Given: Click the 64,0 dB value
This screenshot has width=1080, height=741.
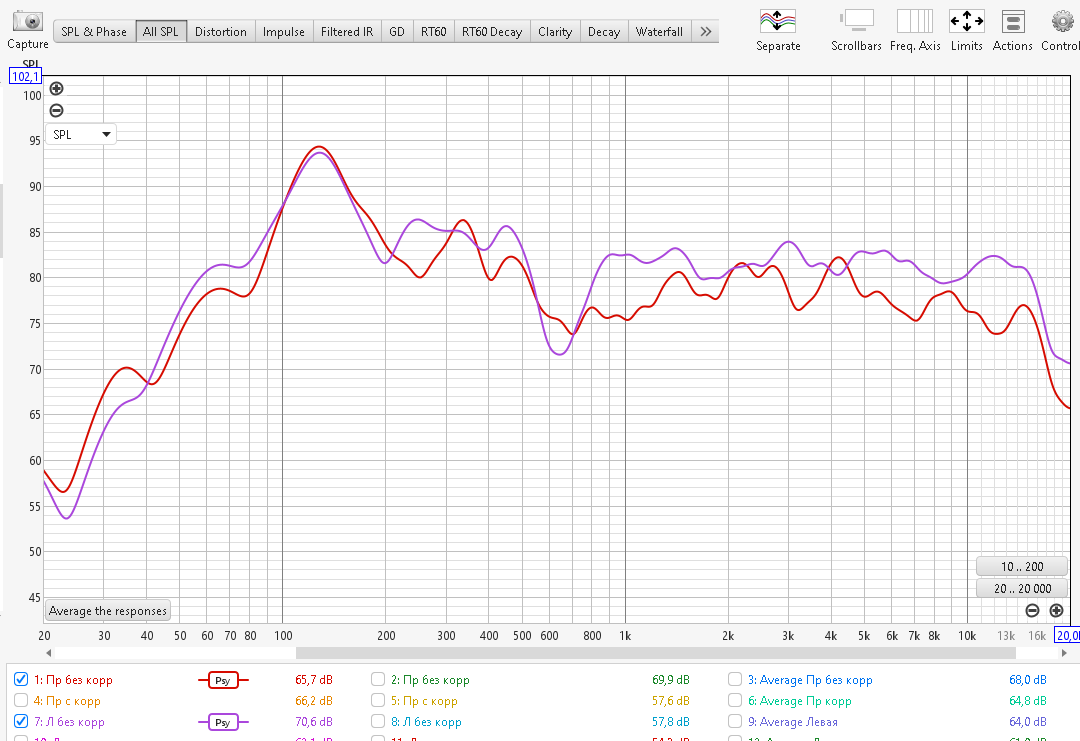Looking at the screenshot, I should click(1028, 722).
